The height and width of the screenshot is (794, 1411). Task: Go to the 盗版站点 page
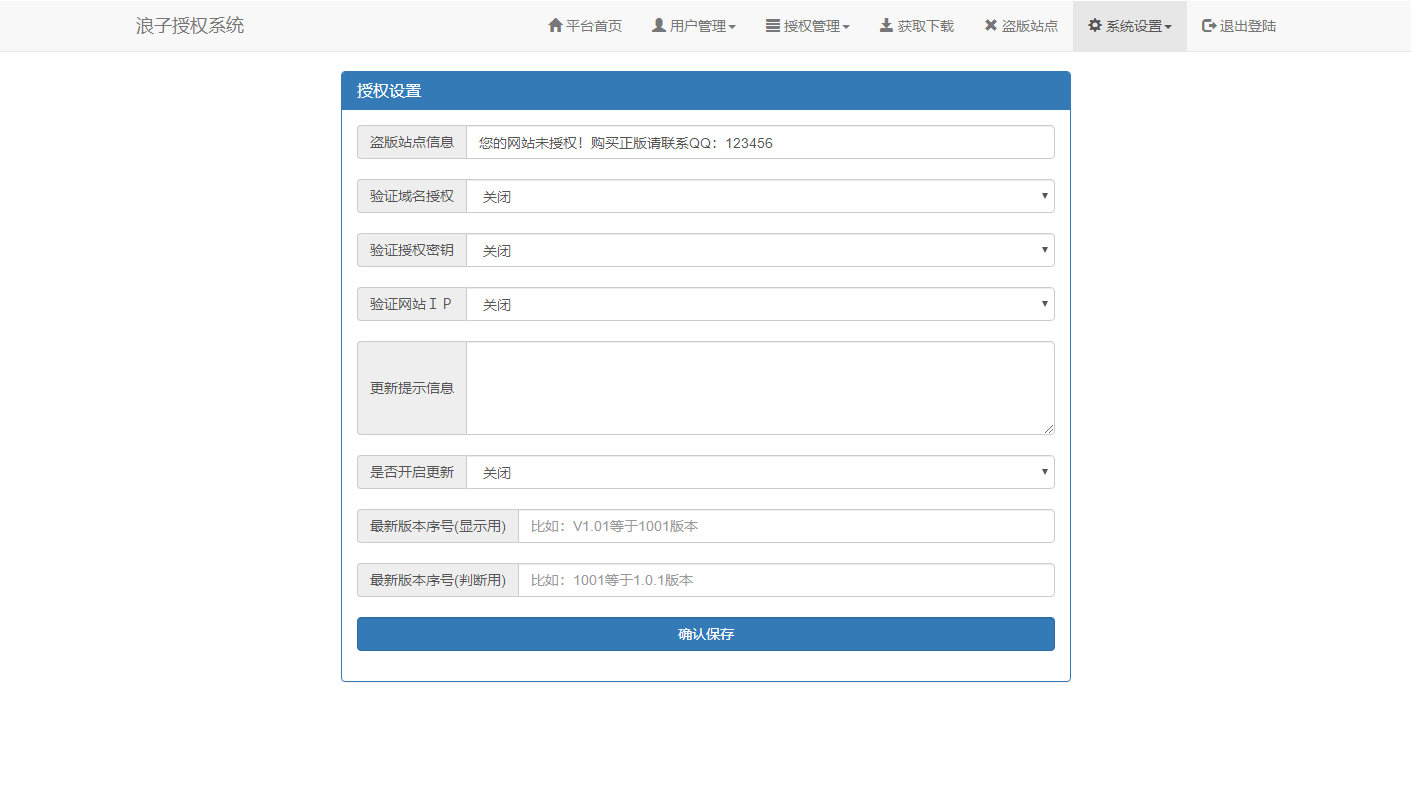[x=1020, y=25]
